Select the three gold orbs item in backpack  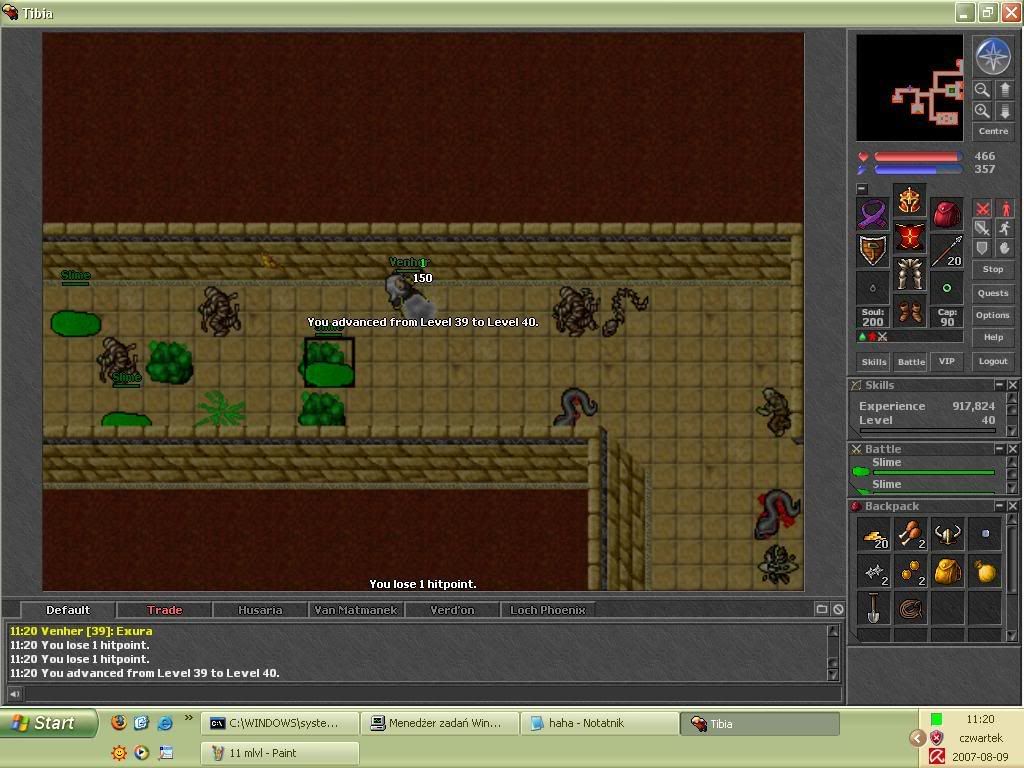910,572
